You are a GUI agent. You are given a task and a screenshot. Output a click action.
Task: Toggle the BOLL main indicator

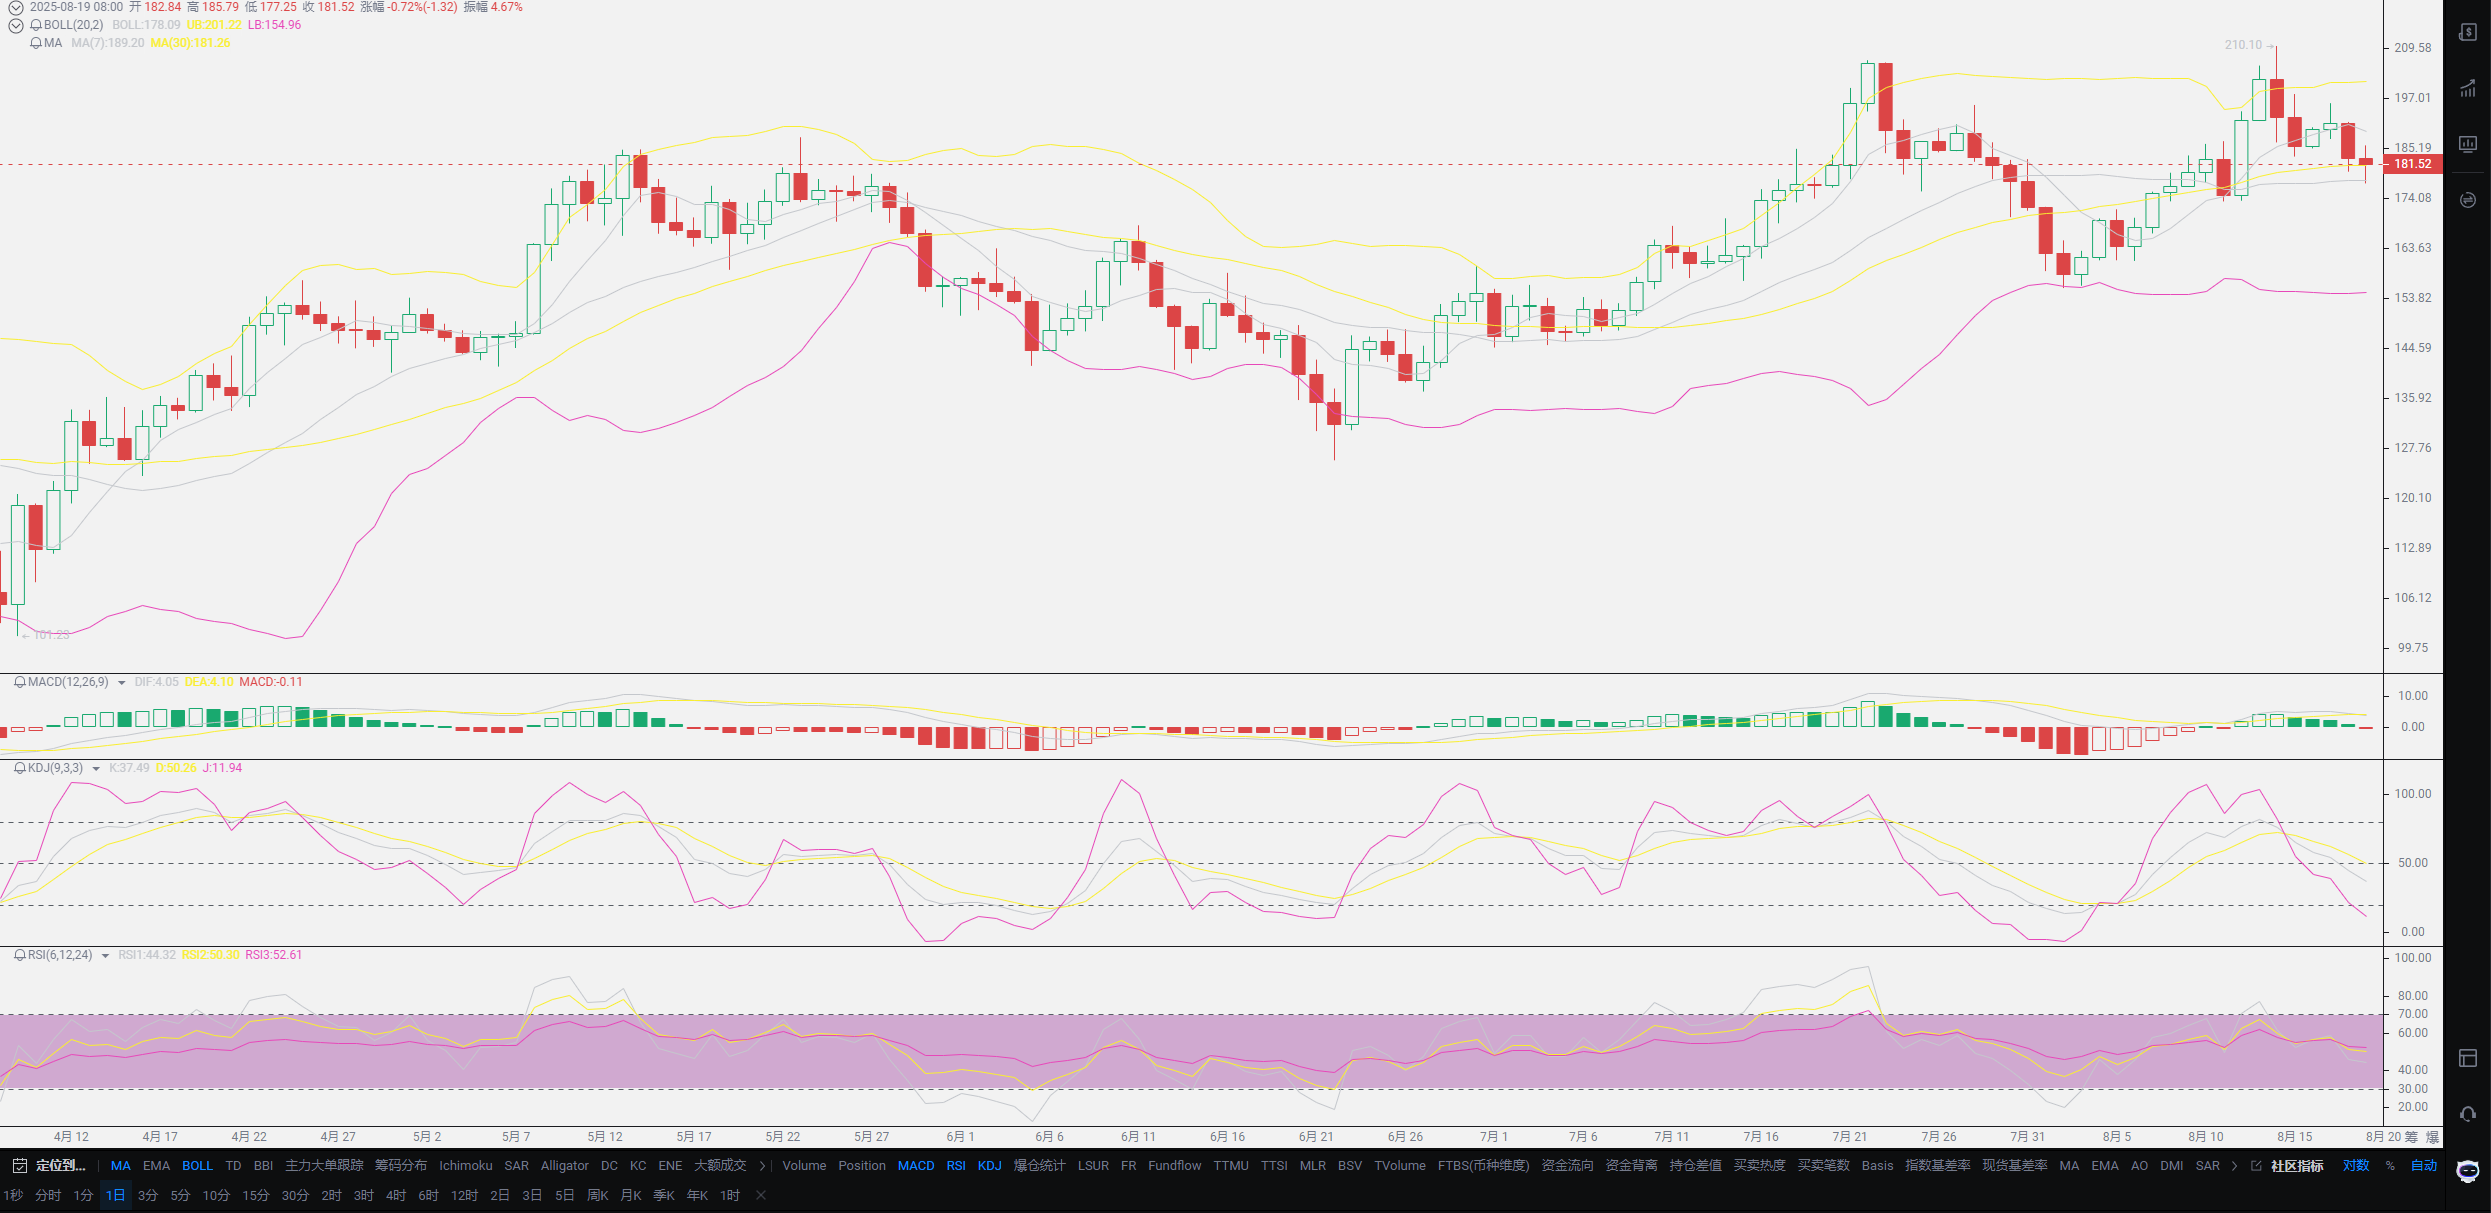click(x=197, y=1166)
